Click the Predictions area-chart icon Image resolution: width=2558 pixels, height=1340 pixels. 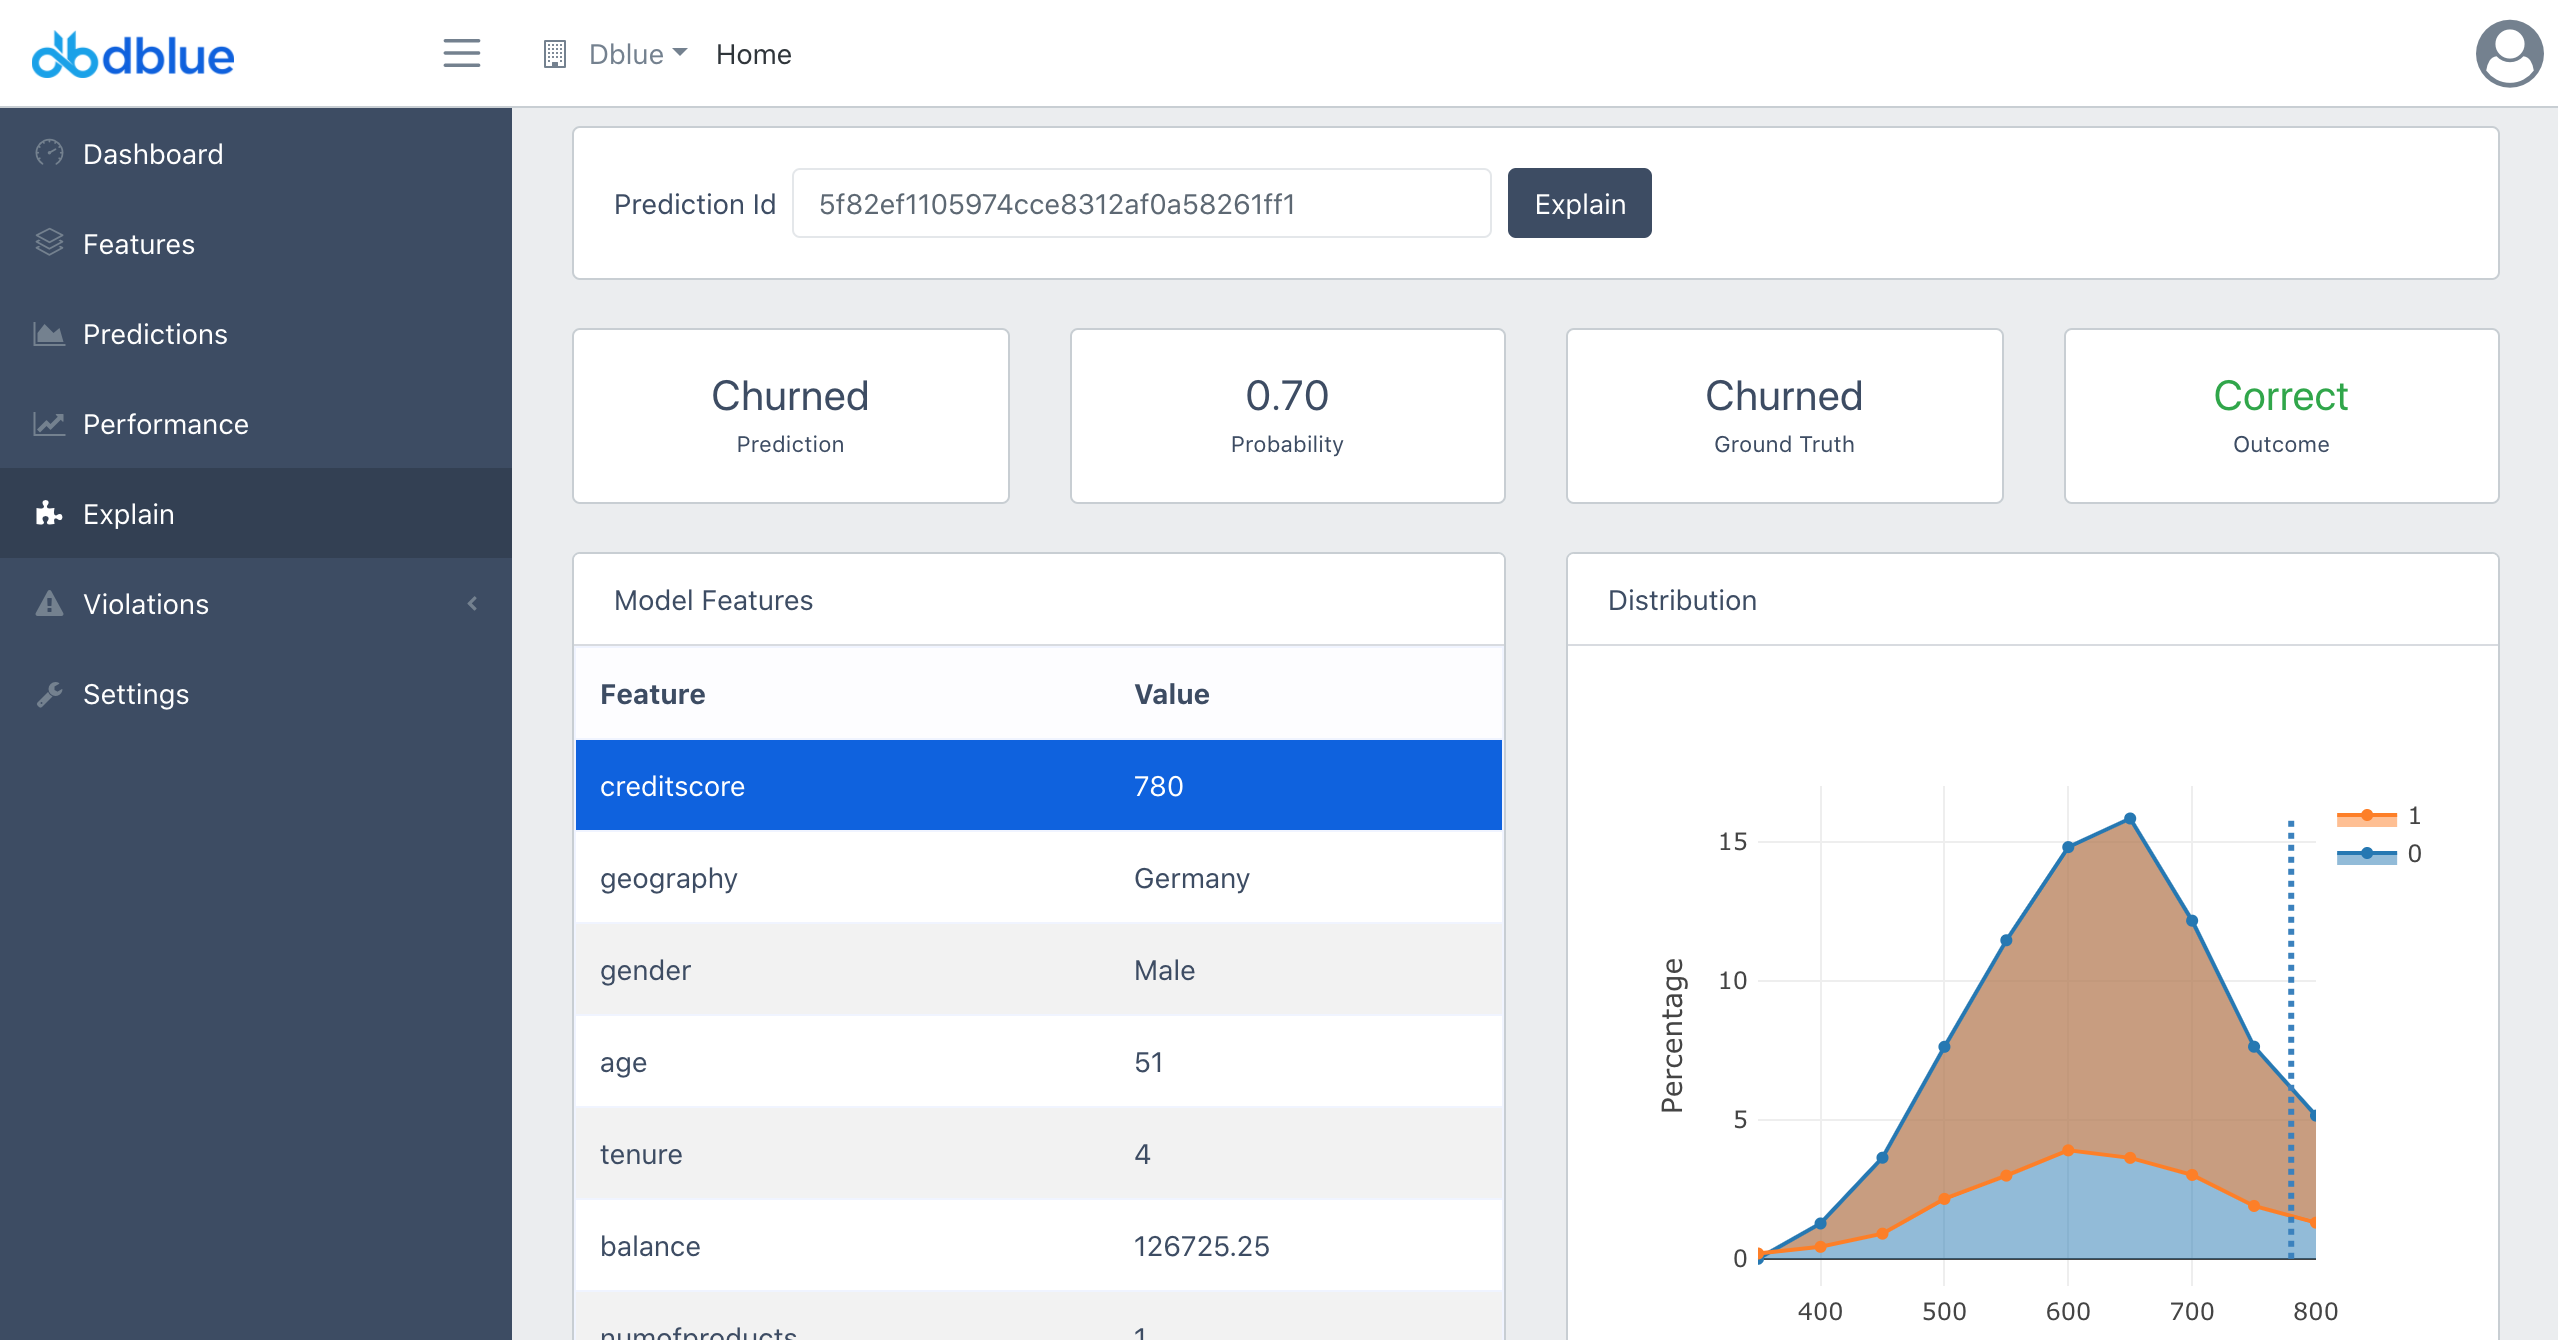[49, 333]
